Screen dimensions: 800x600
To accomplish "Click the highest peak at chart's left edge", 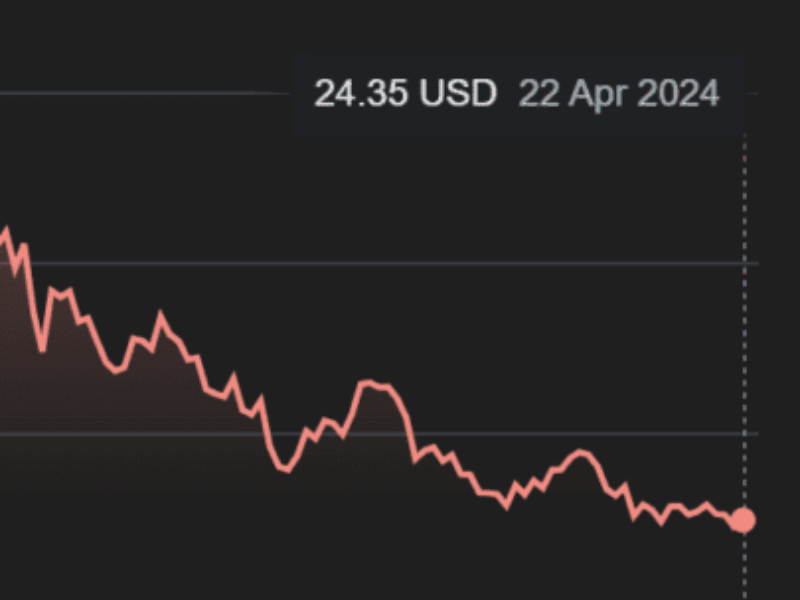I will (x=6, y=230).
